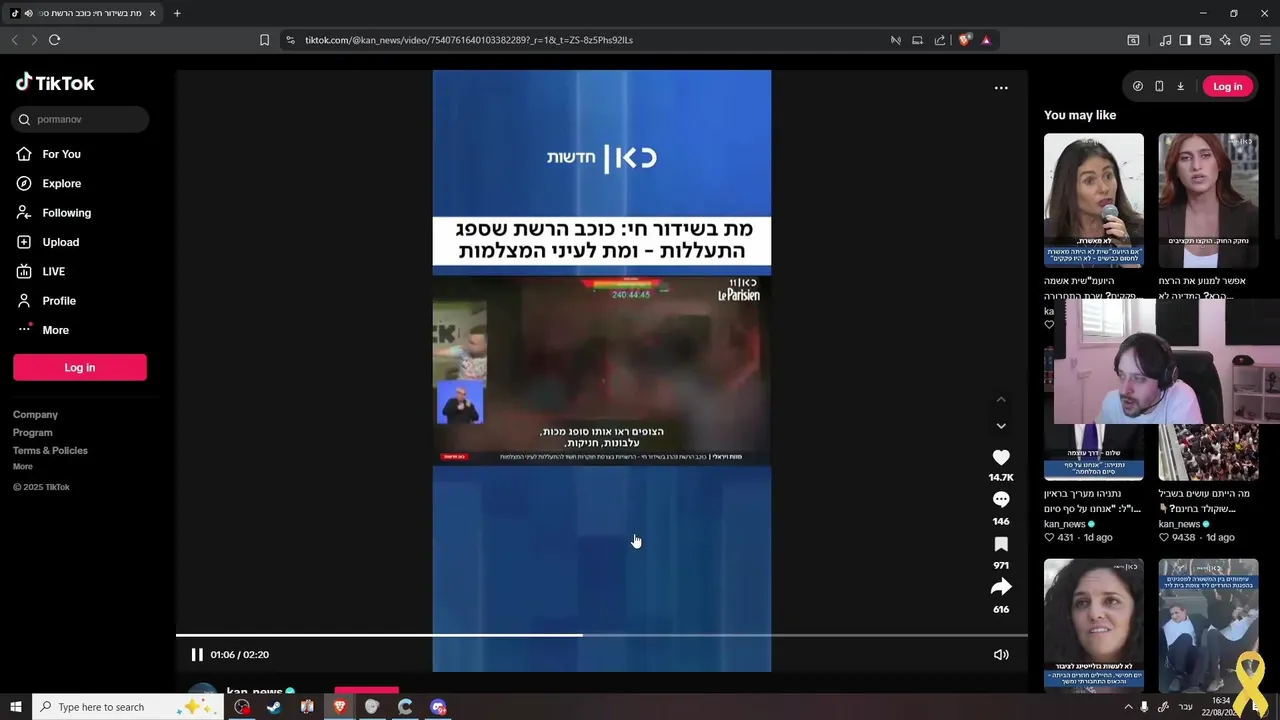Open Brave browser from the taskbar

(339, 707)
